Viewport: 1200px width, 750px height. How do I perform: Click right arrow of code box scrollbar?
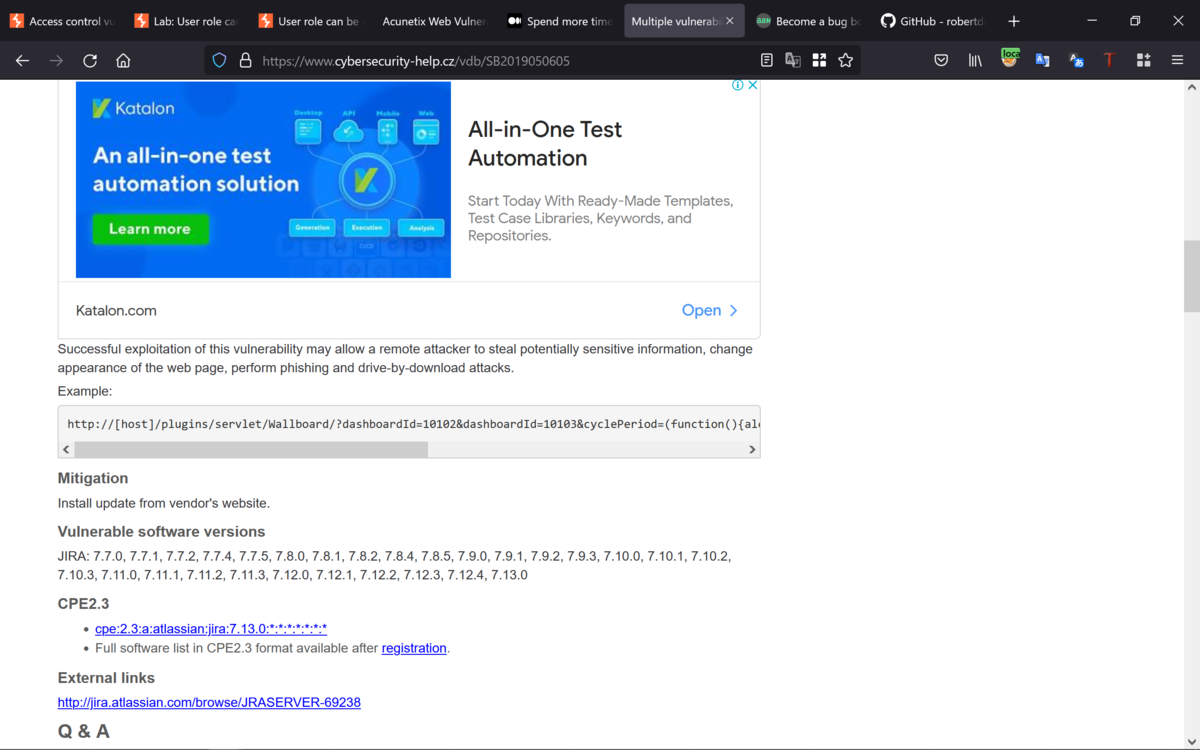[x=752, y=450]
